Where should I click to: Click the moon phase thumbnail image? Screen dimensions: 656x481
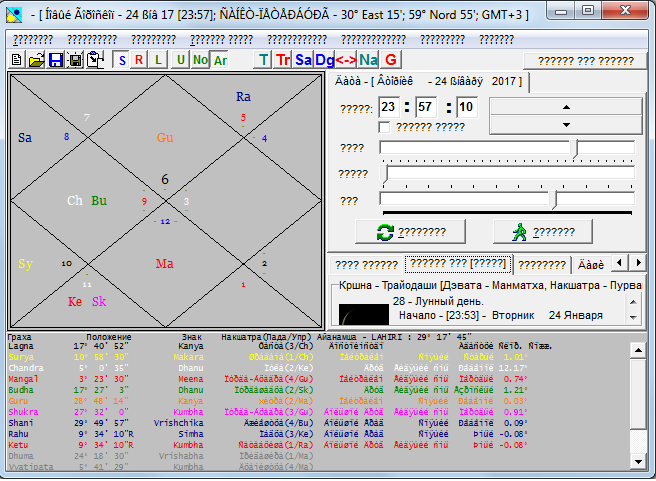(364, 315)
